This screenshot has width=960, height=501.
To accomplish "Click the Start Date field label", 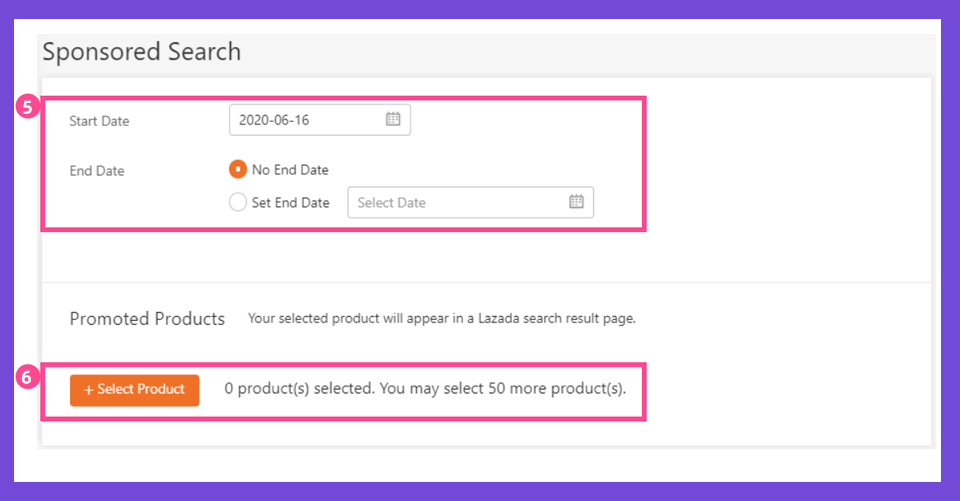I will click(99, 121).
